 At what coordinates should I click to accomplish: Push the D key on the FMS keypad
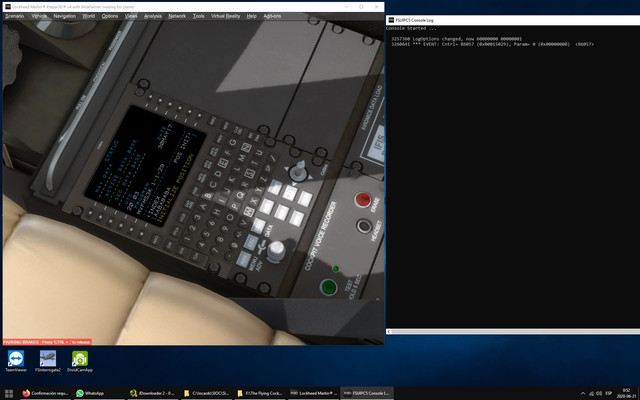pyautogui.click(x=218, y=173)
